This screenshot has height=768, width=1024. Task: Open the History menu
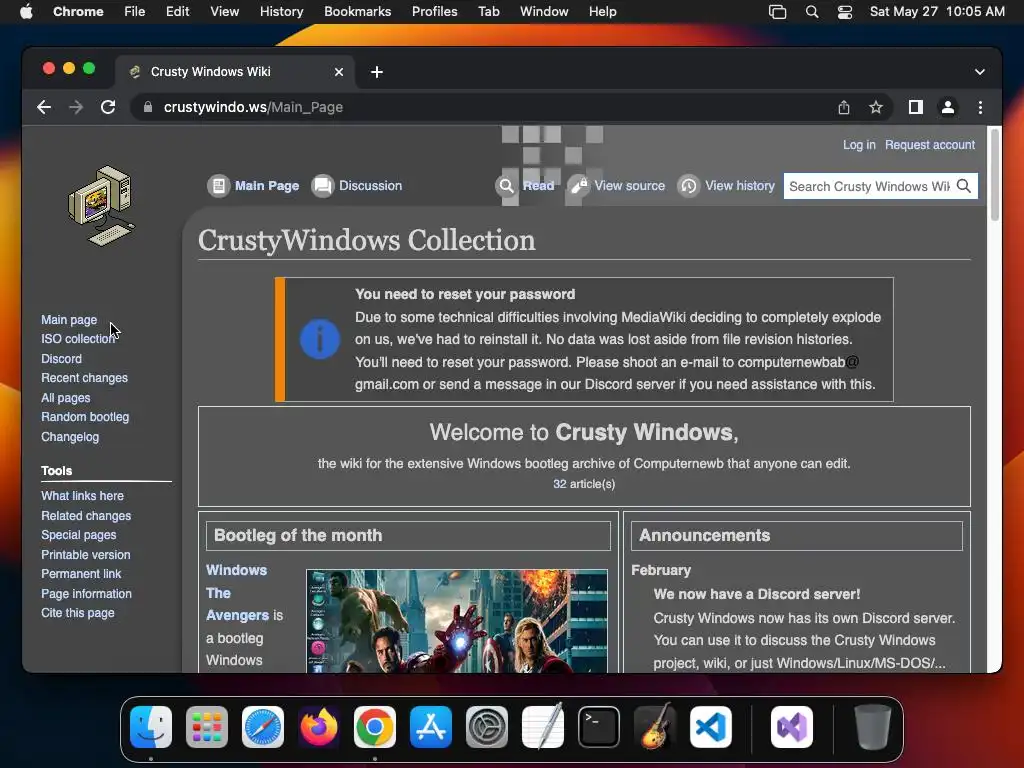point(281,12)
